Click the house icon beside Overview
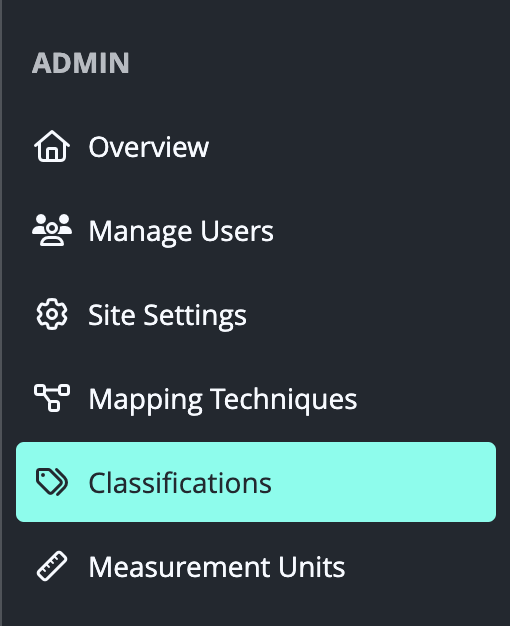 (x=52, y=147)
